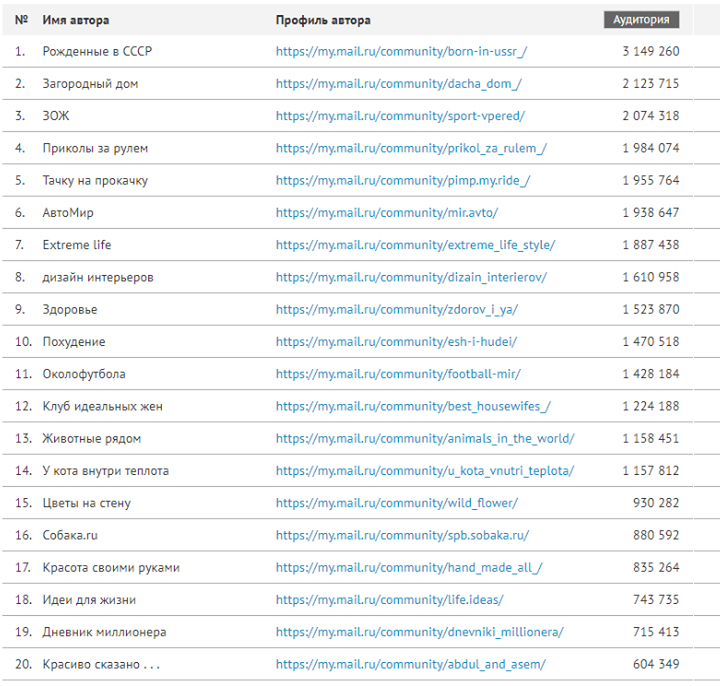Image resolution: width=720 pixels, height=686 pixels.
Task: Open the football-mir community link
Action: click(398, 374)
